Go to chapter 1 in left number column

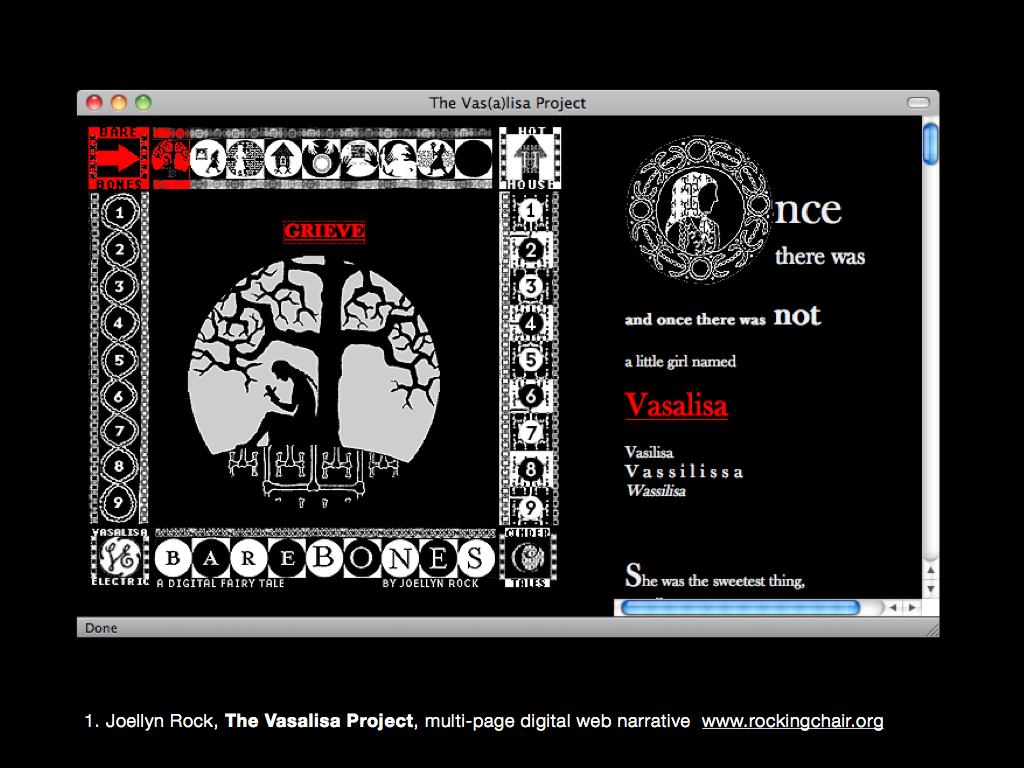pos(120,212)
